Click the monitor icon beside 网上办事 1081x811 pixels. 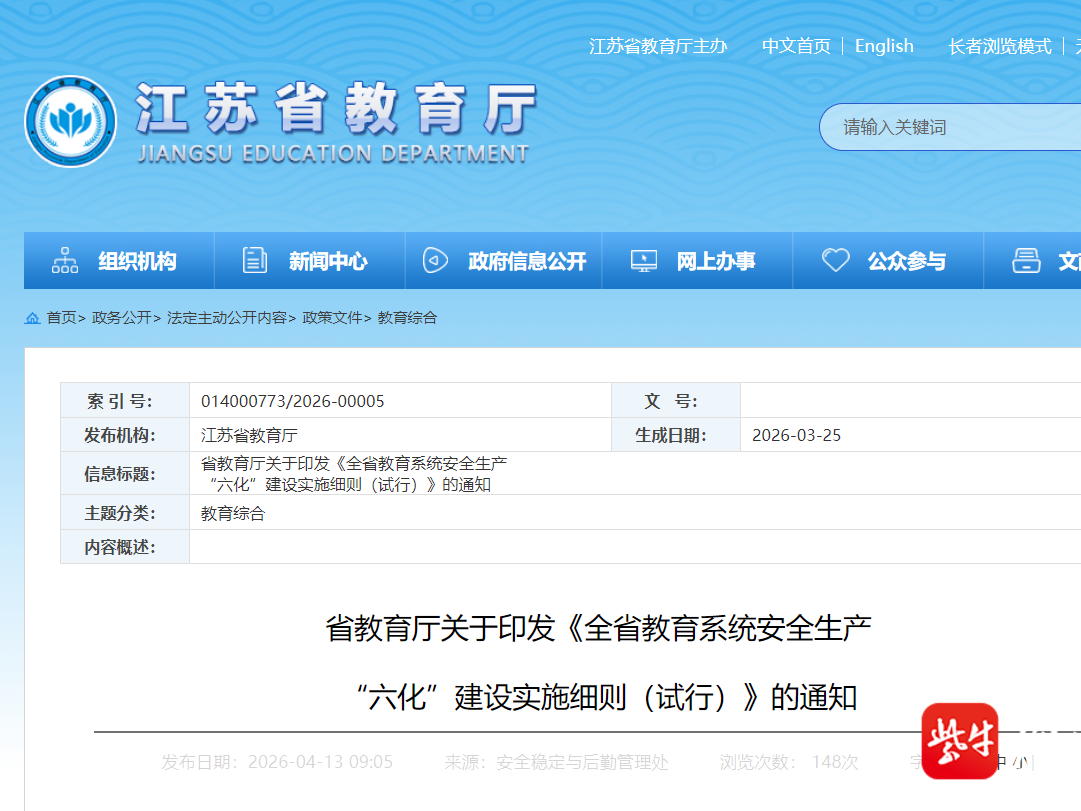(644, 261)
